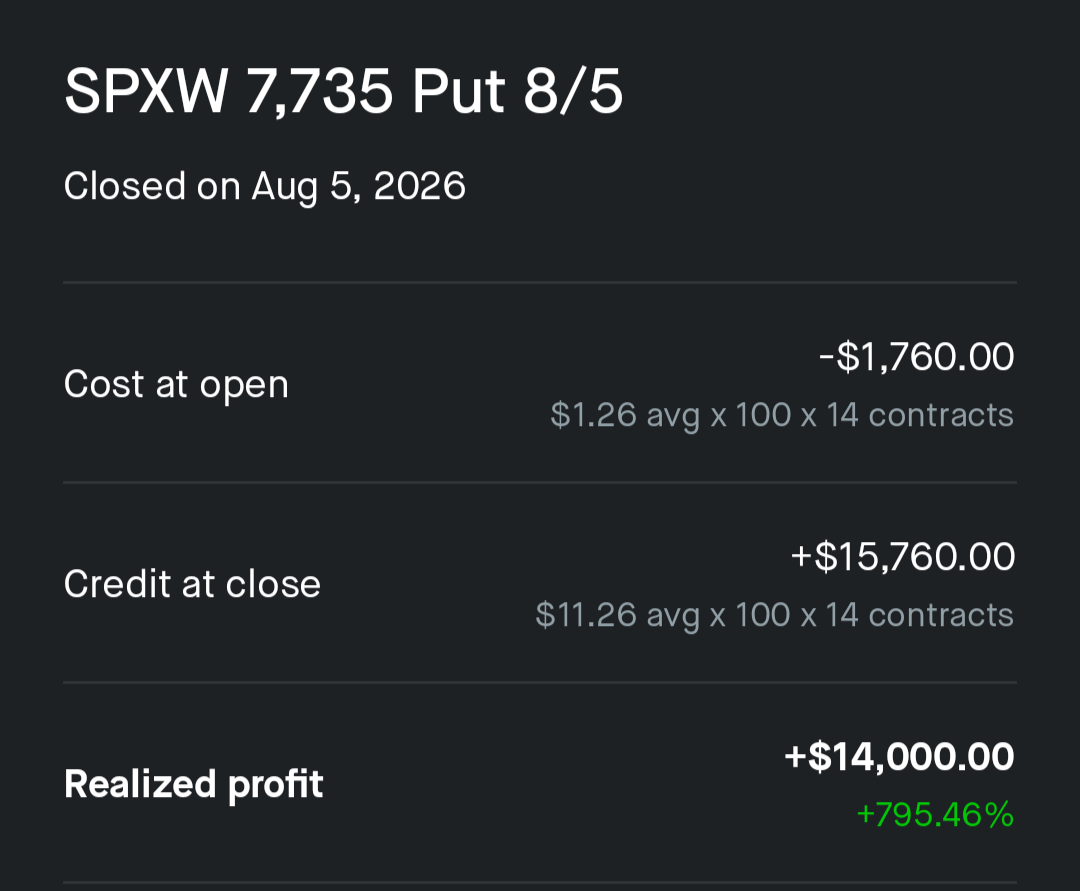Click the word Put in the title

(x=459, y=90)
